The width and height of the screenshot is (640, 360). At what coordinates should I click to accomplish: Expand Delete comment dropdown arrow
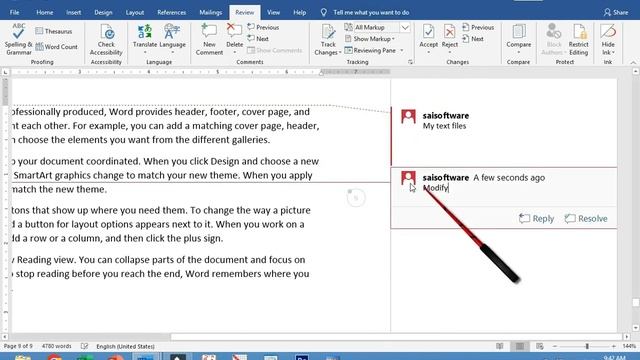(x=234, y=53)
